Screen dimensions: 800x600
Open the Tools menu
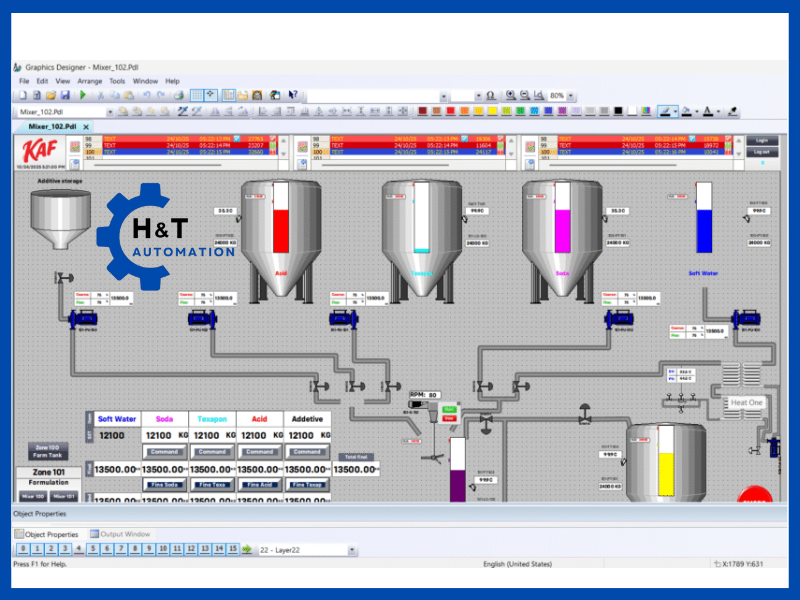pos(117,81)
